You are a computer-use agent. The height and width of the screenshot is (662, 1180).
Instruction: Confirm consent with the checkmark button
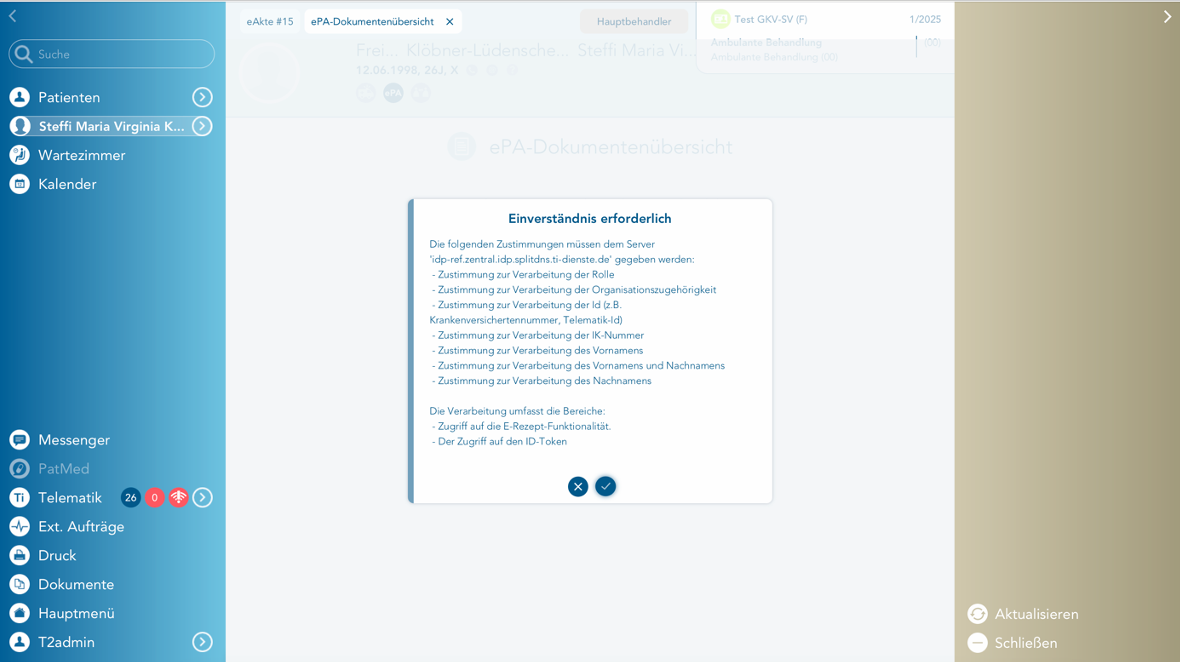(605, 486)
